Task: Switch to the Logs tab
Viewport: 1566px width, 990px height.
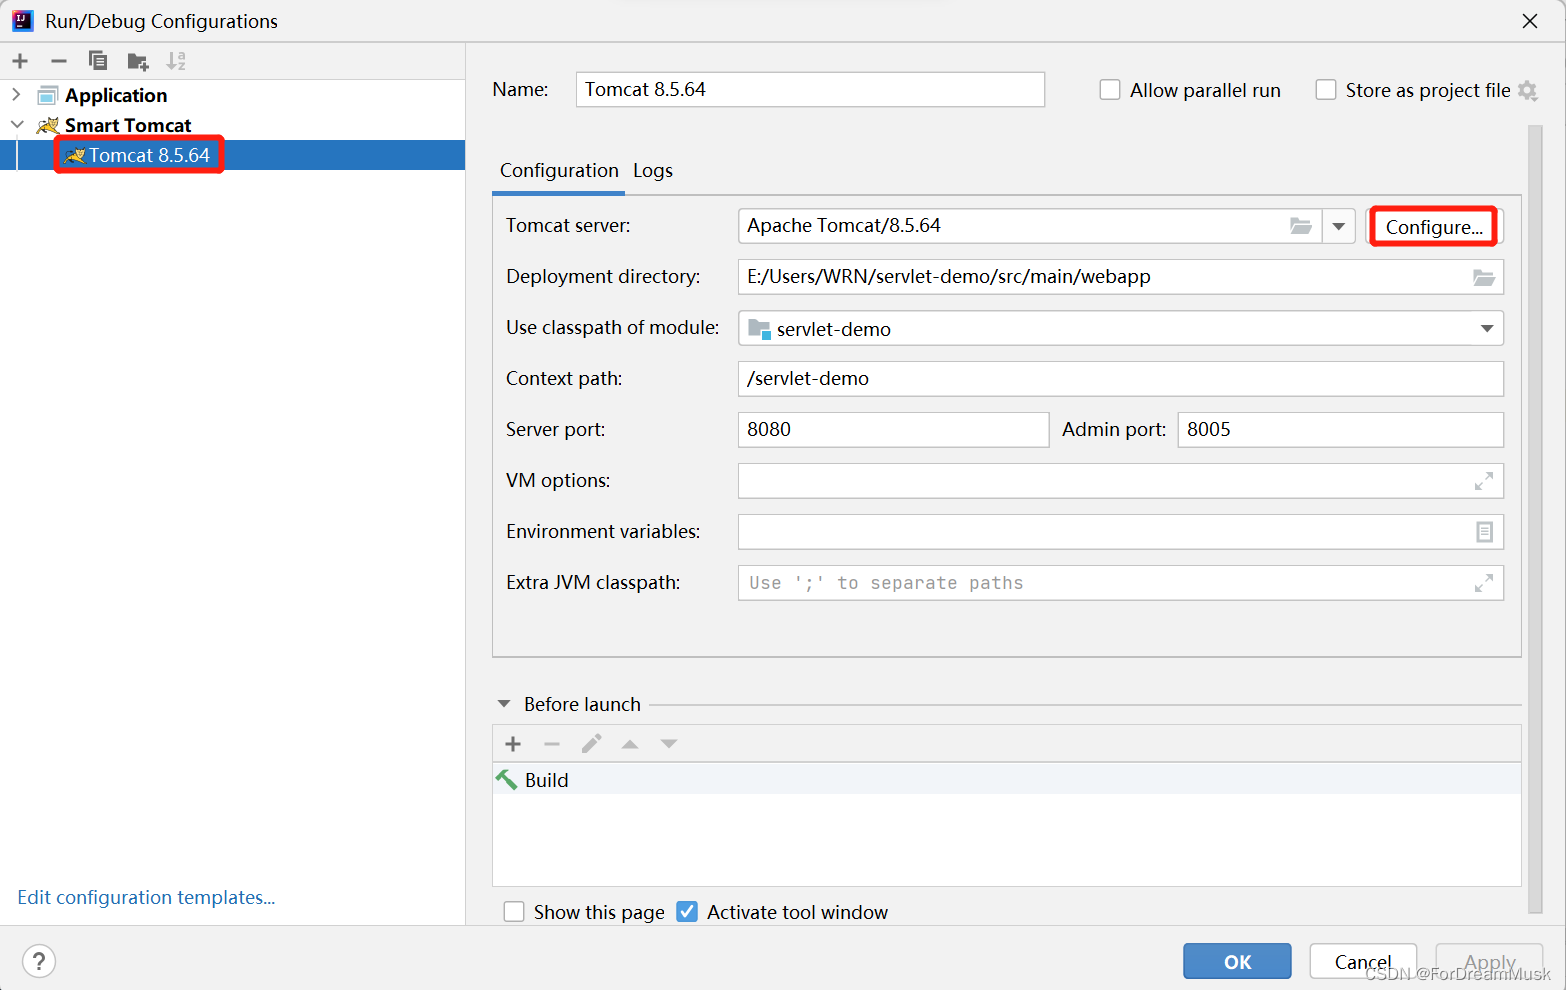Action: tap(653, 171)
